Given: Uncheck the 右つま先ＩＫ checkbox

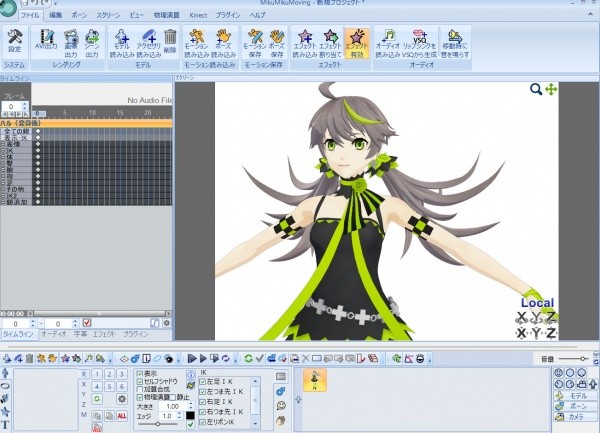Looking at the screenshot, I should coord(203,412).
